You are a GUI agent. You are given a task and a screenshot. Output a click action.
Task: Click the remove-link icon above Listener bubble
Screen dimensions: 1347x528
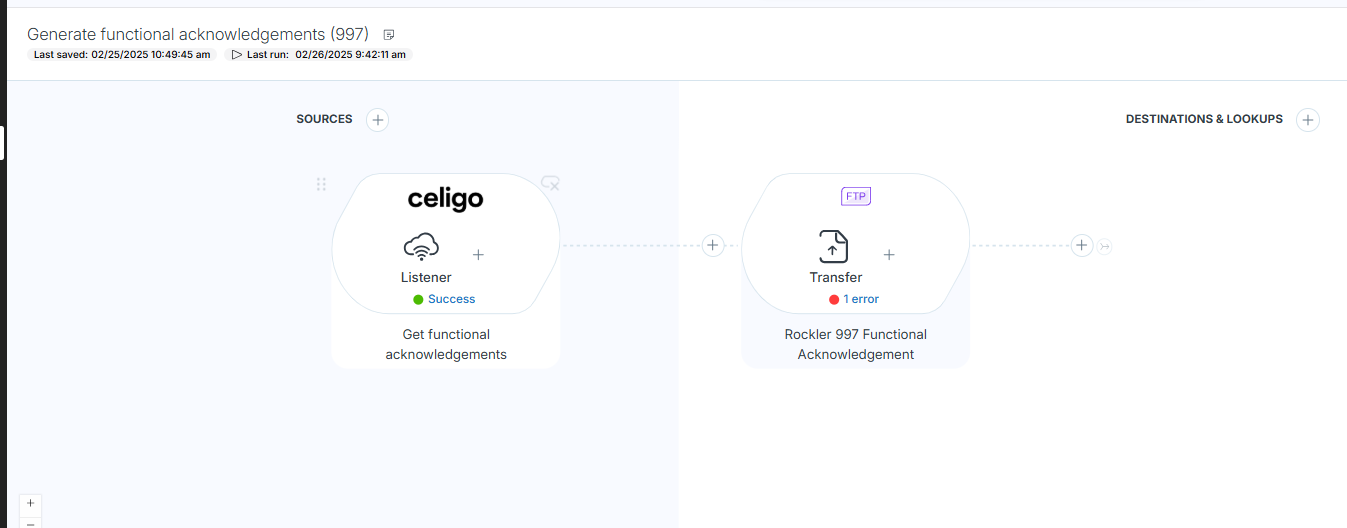point(550,183)
